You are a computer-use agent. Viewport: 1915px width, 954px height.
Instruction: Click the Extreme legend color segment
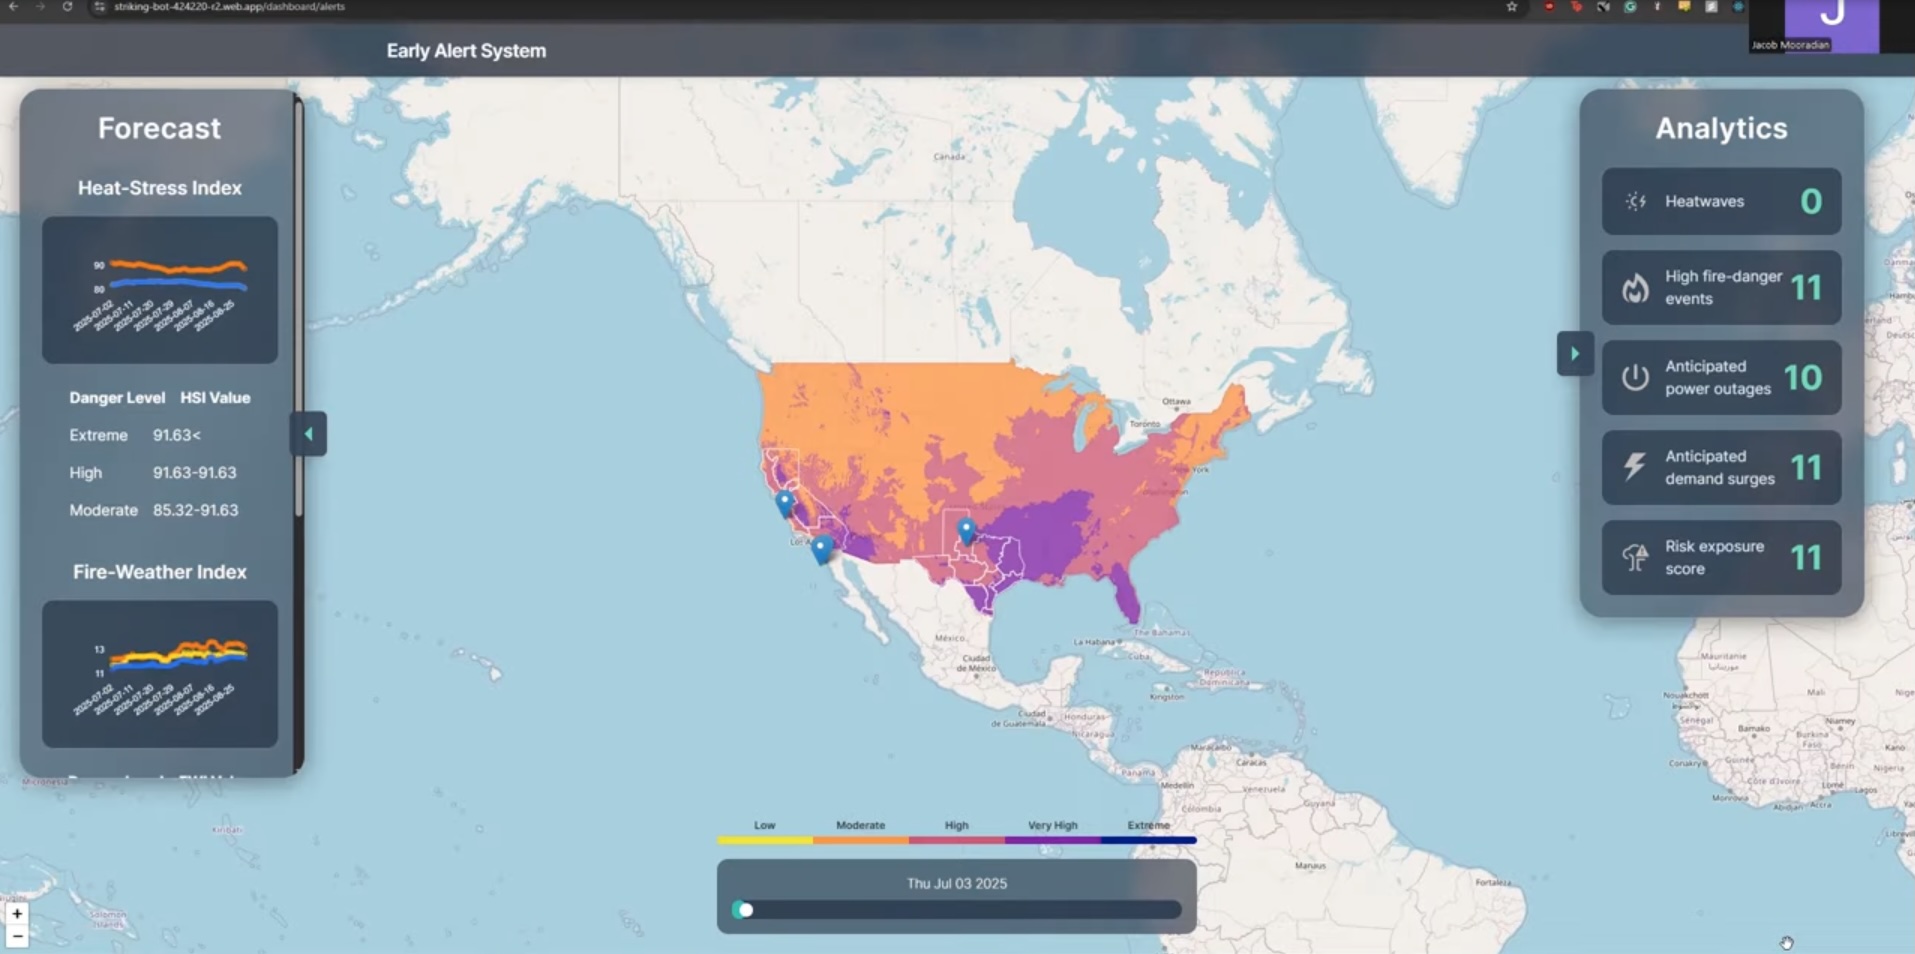[1149, 840]
